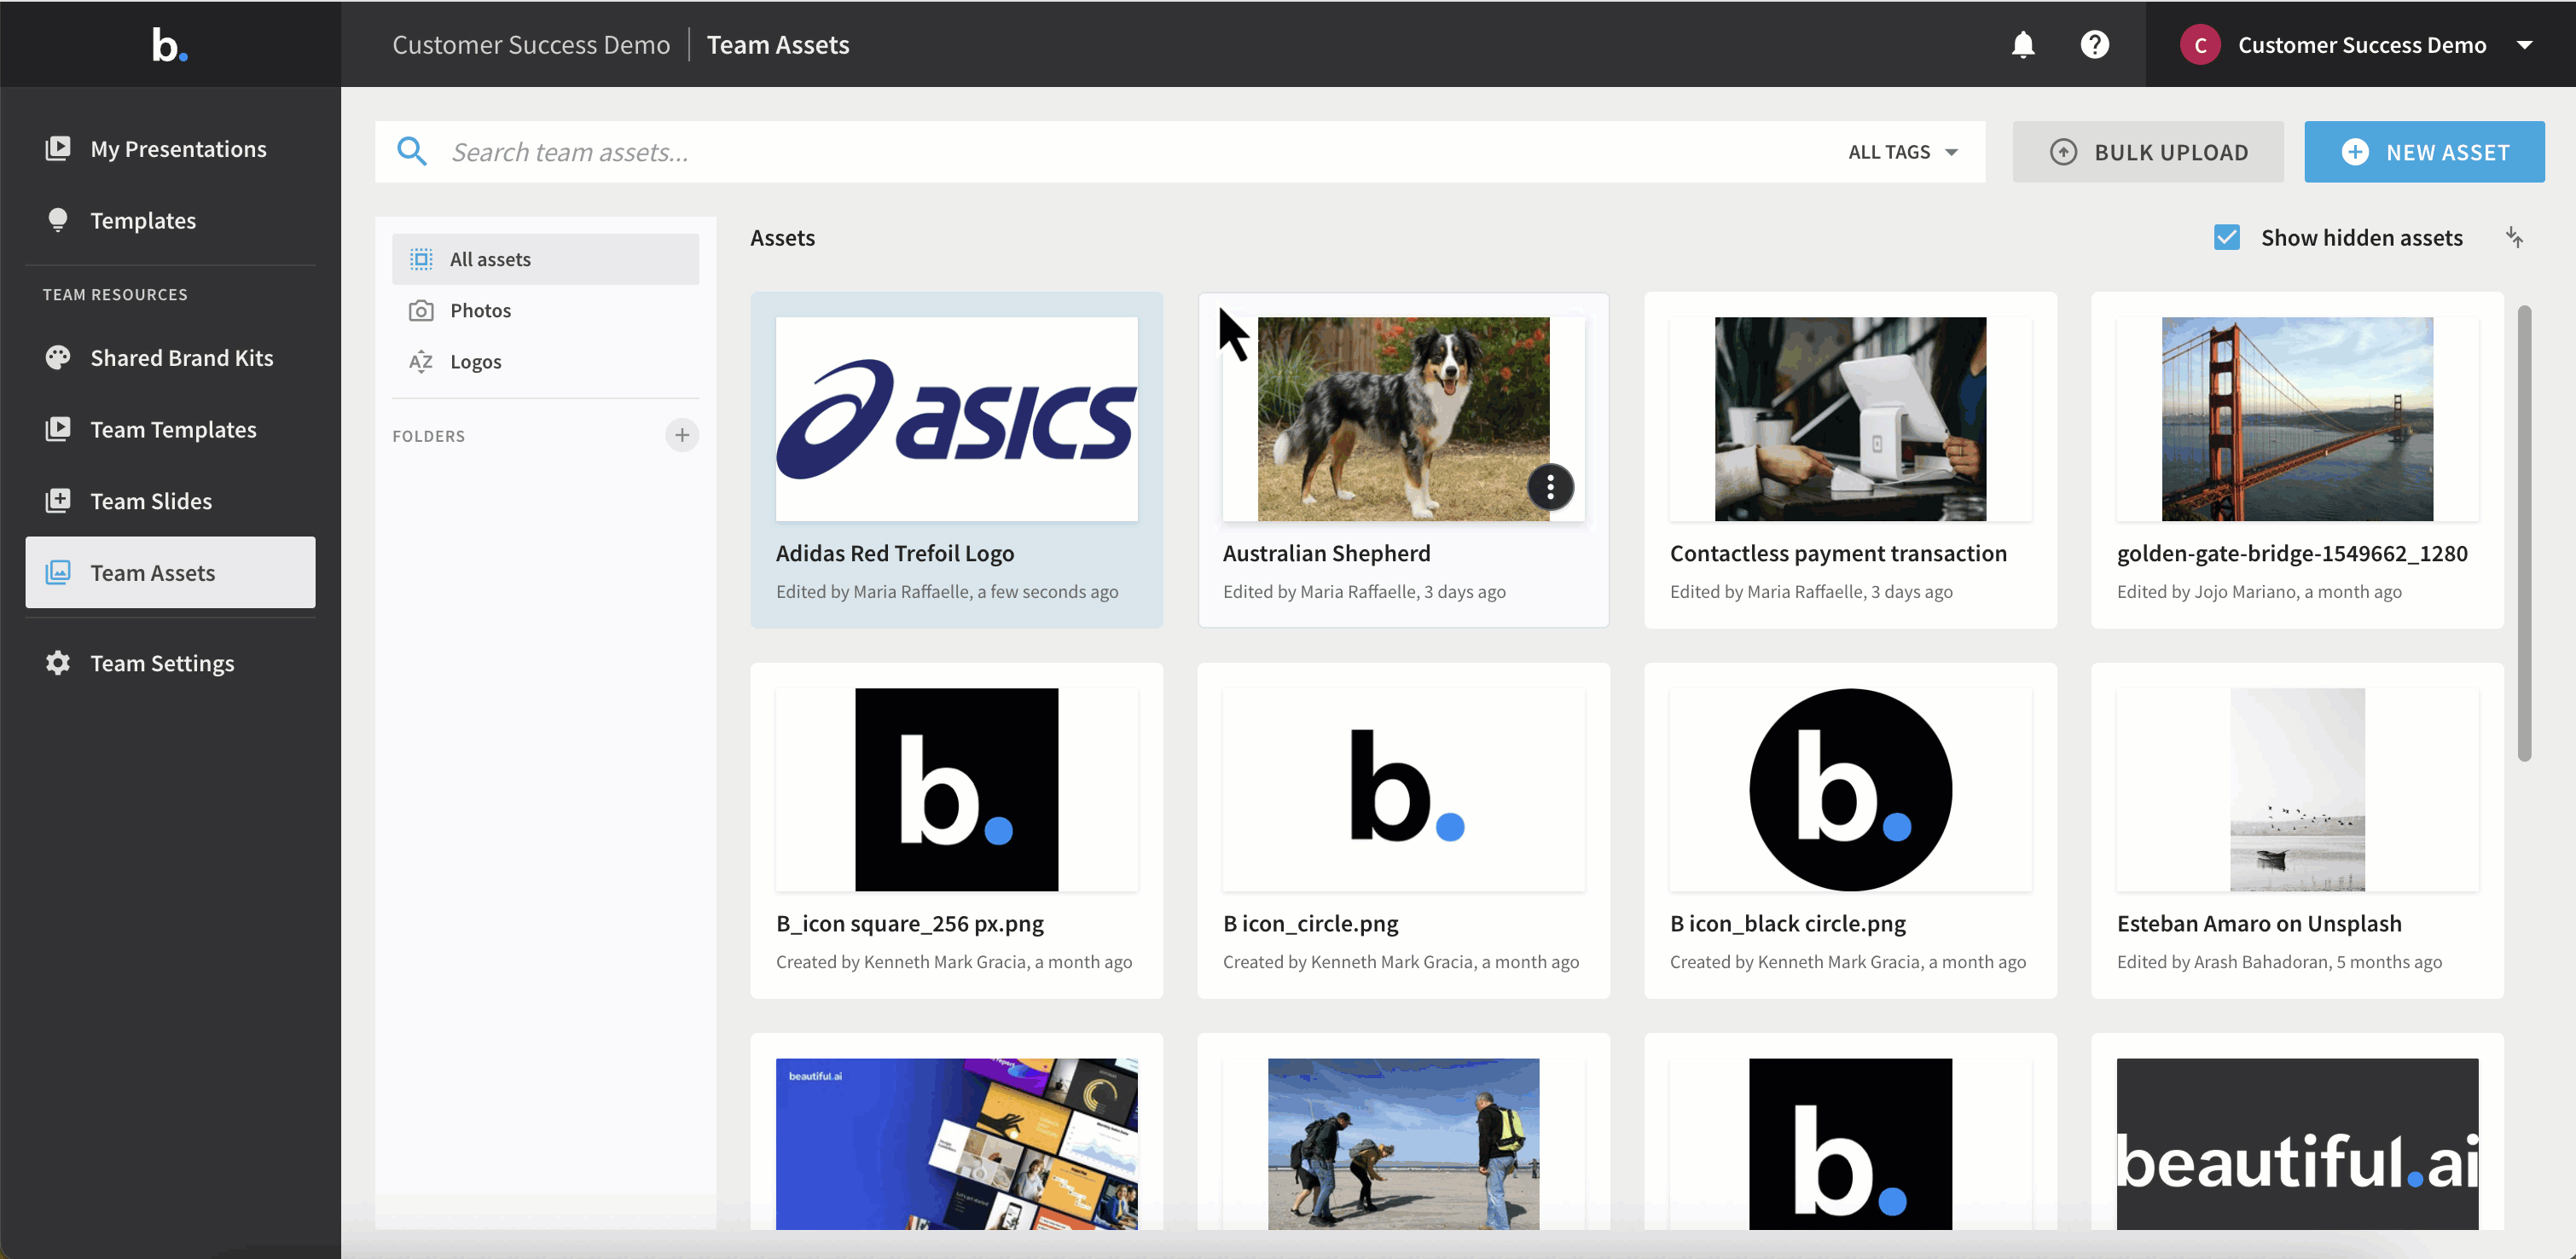This screenshot has height=1259, width=2576.
Task: Click the Customer Success Demo breadcrumb
Action: click(531, 45)
